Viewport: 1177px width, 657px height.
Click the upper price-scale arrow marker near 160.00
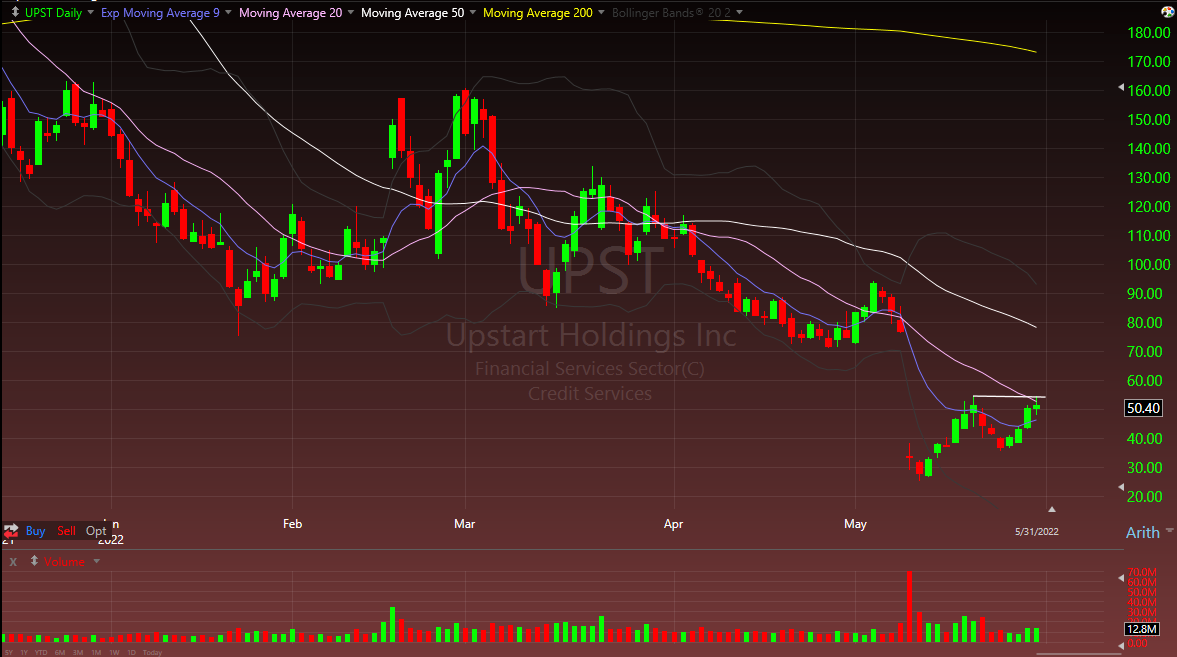pos(1121,88)
